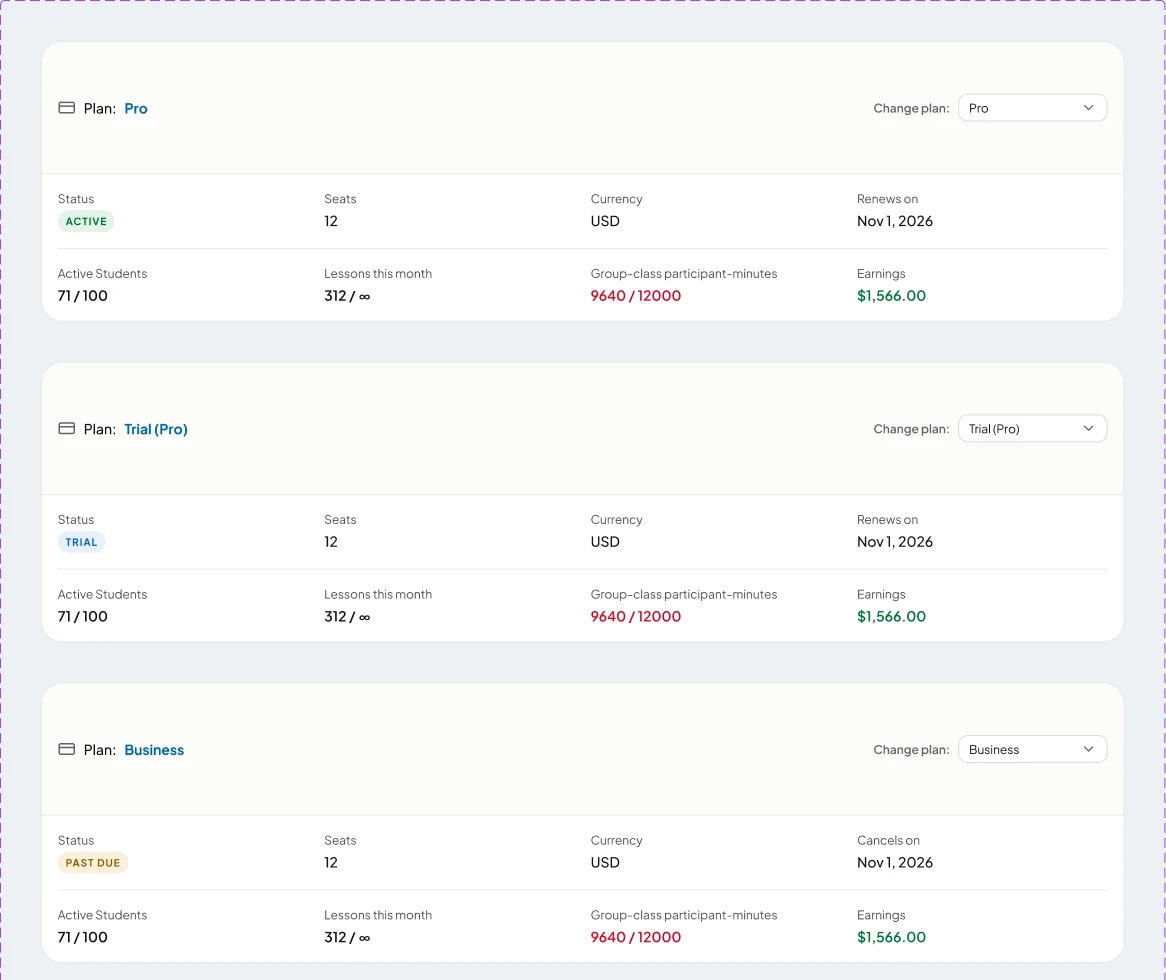Click the credit card icon beside Plan: Pro
This screenshot has height=980, width=1166.
[x=66, y=108]
